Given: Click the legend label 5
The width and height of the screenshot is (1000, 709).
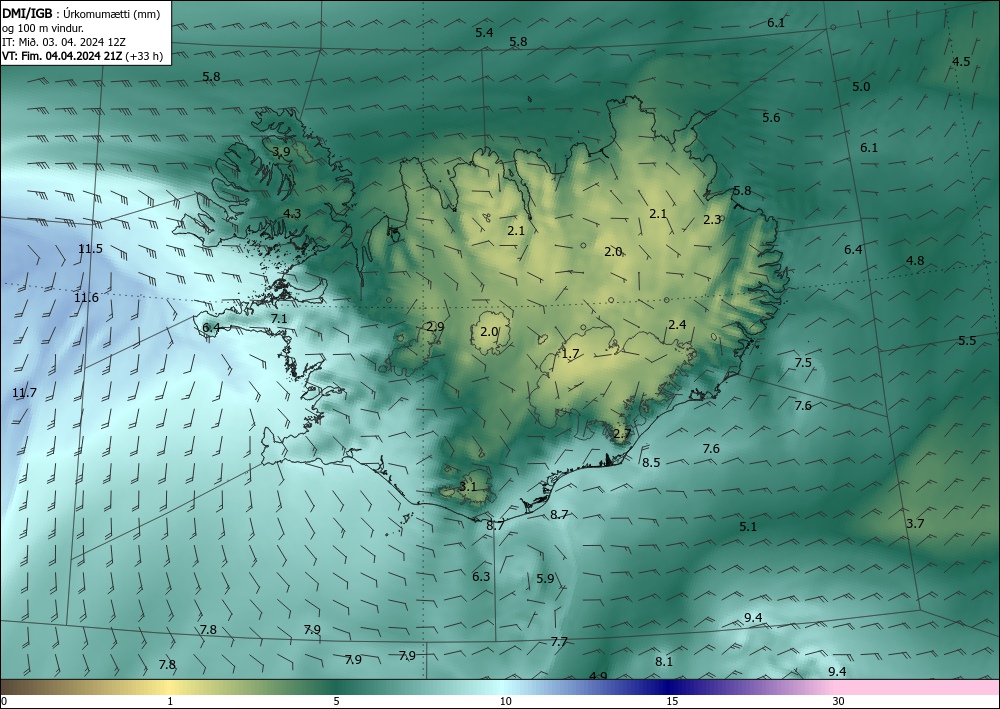Looking at the screenshot, I should click(x=336, y=701).
